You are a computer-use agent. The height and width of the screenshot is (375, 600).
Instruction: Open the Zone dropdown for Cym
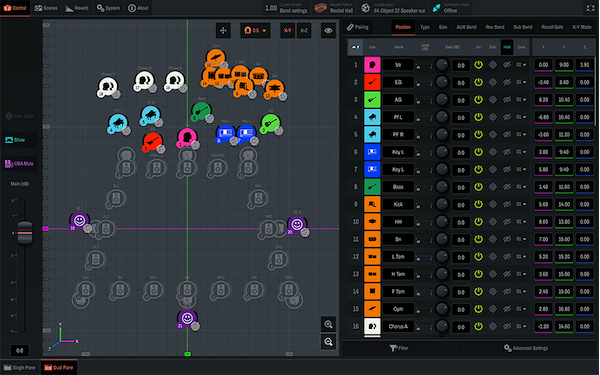click(521, 309)
